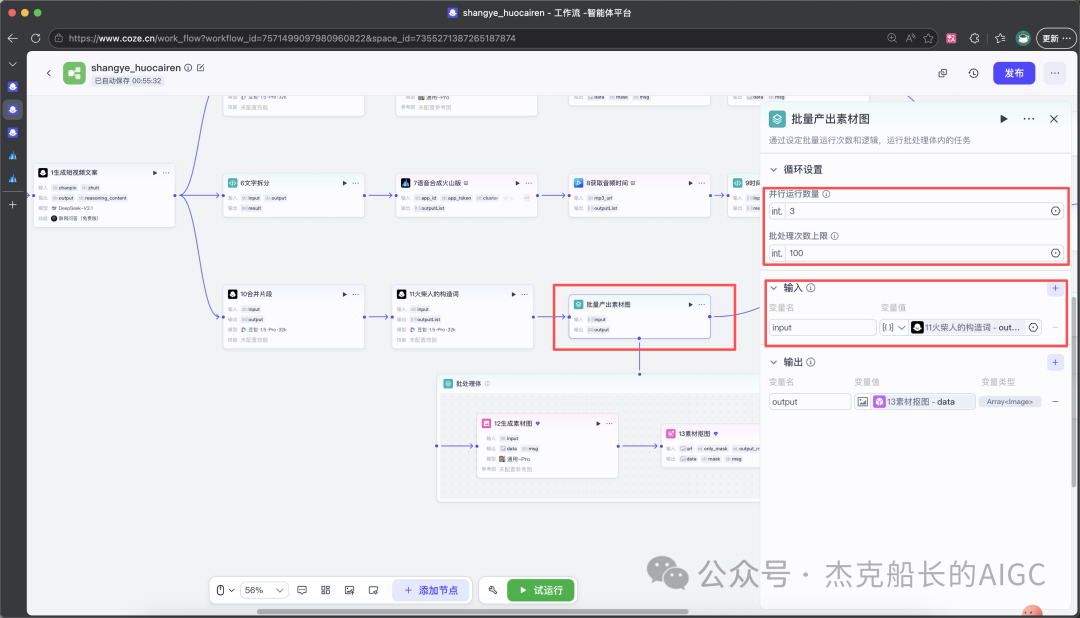This screenshot has height=618, width=1080.
Task: Open the input variable type dropdown
Action: [893, 328]
